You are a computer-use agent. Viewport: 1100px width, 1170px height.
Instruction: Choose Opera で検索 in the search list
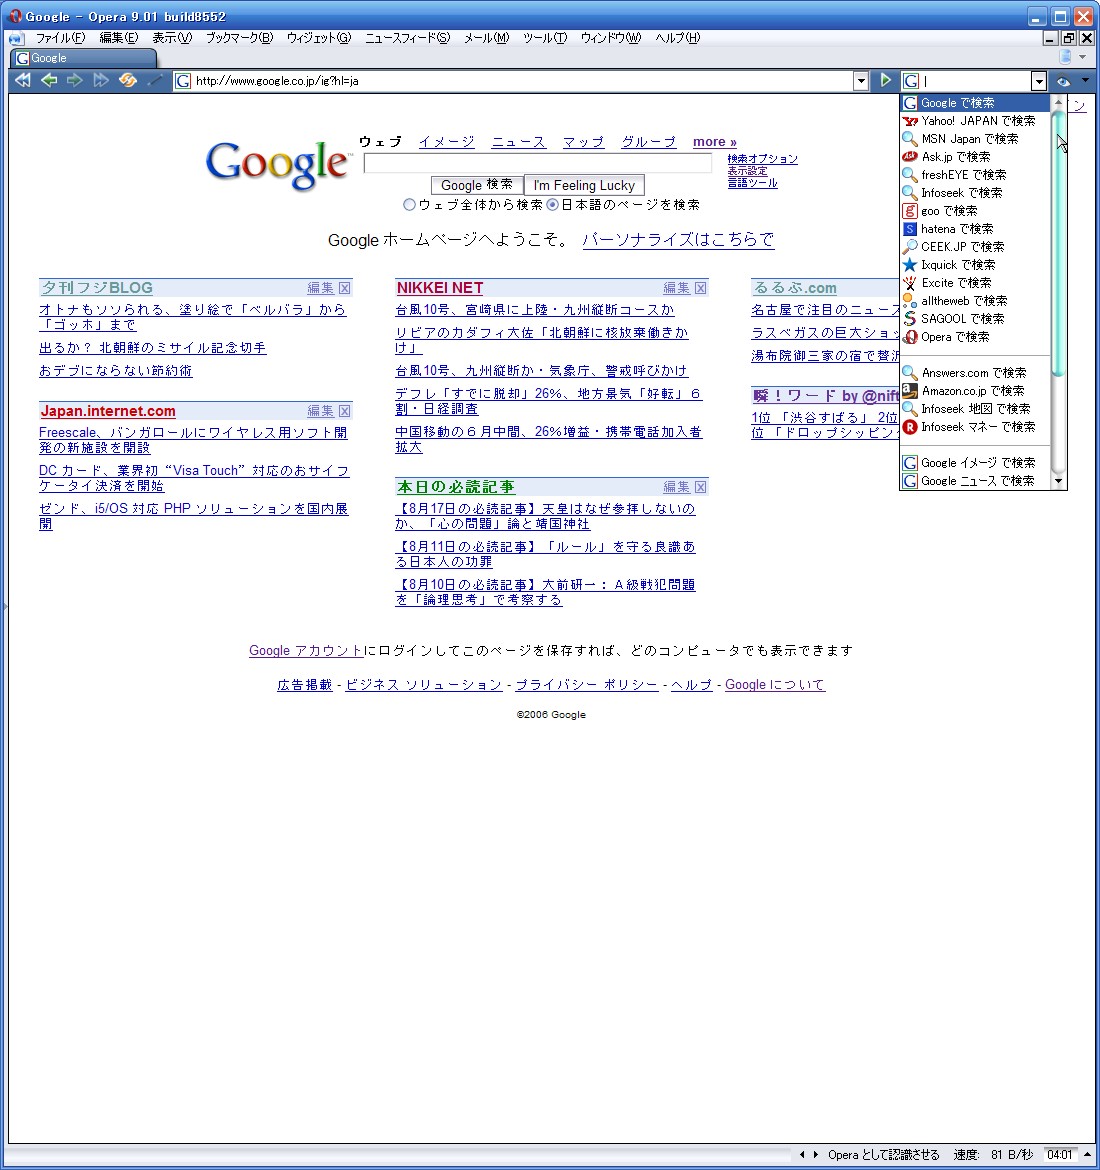click(x=975, y=337)
